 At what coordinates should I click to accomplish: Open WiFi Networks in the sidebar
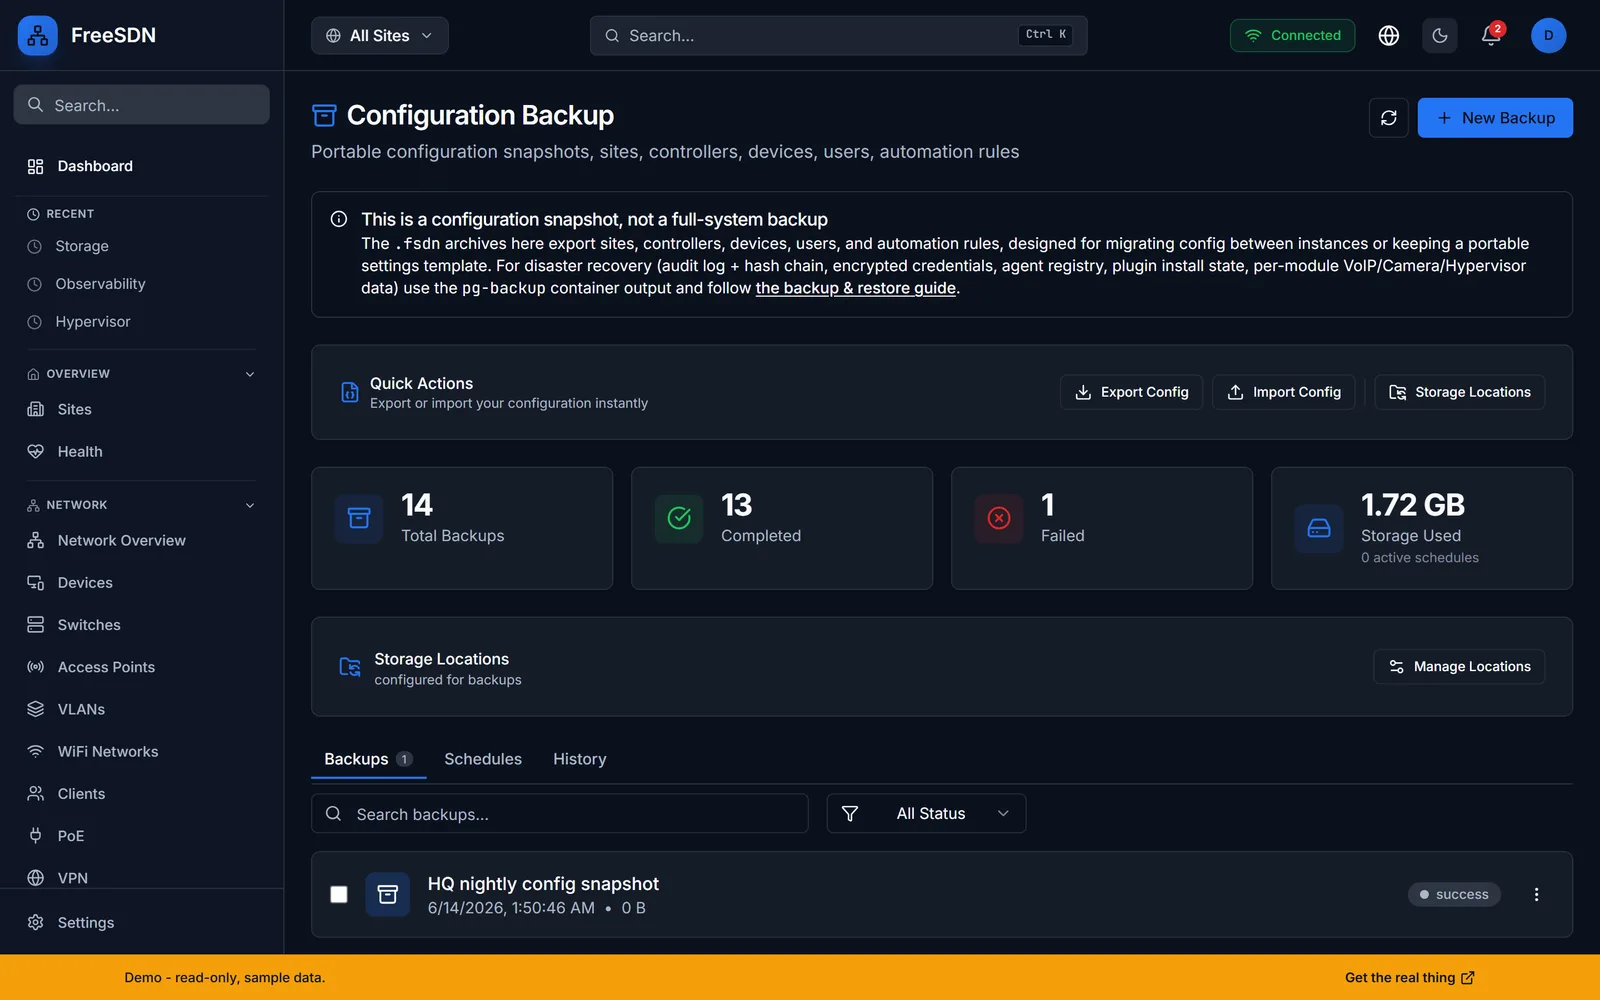point(141,751)
